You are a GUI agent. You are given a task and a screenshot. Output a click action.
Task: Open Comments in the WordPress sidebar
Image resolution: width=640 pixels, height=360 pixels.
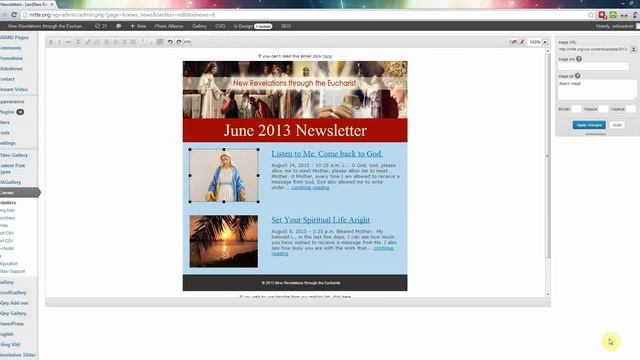pyautogui.click(x=11, y=48)
